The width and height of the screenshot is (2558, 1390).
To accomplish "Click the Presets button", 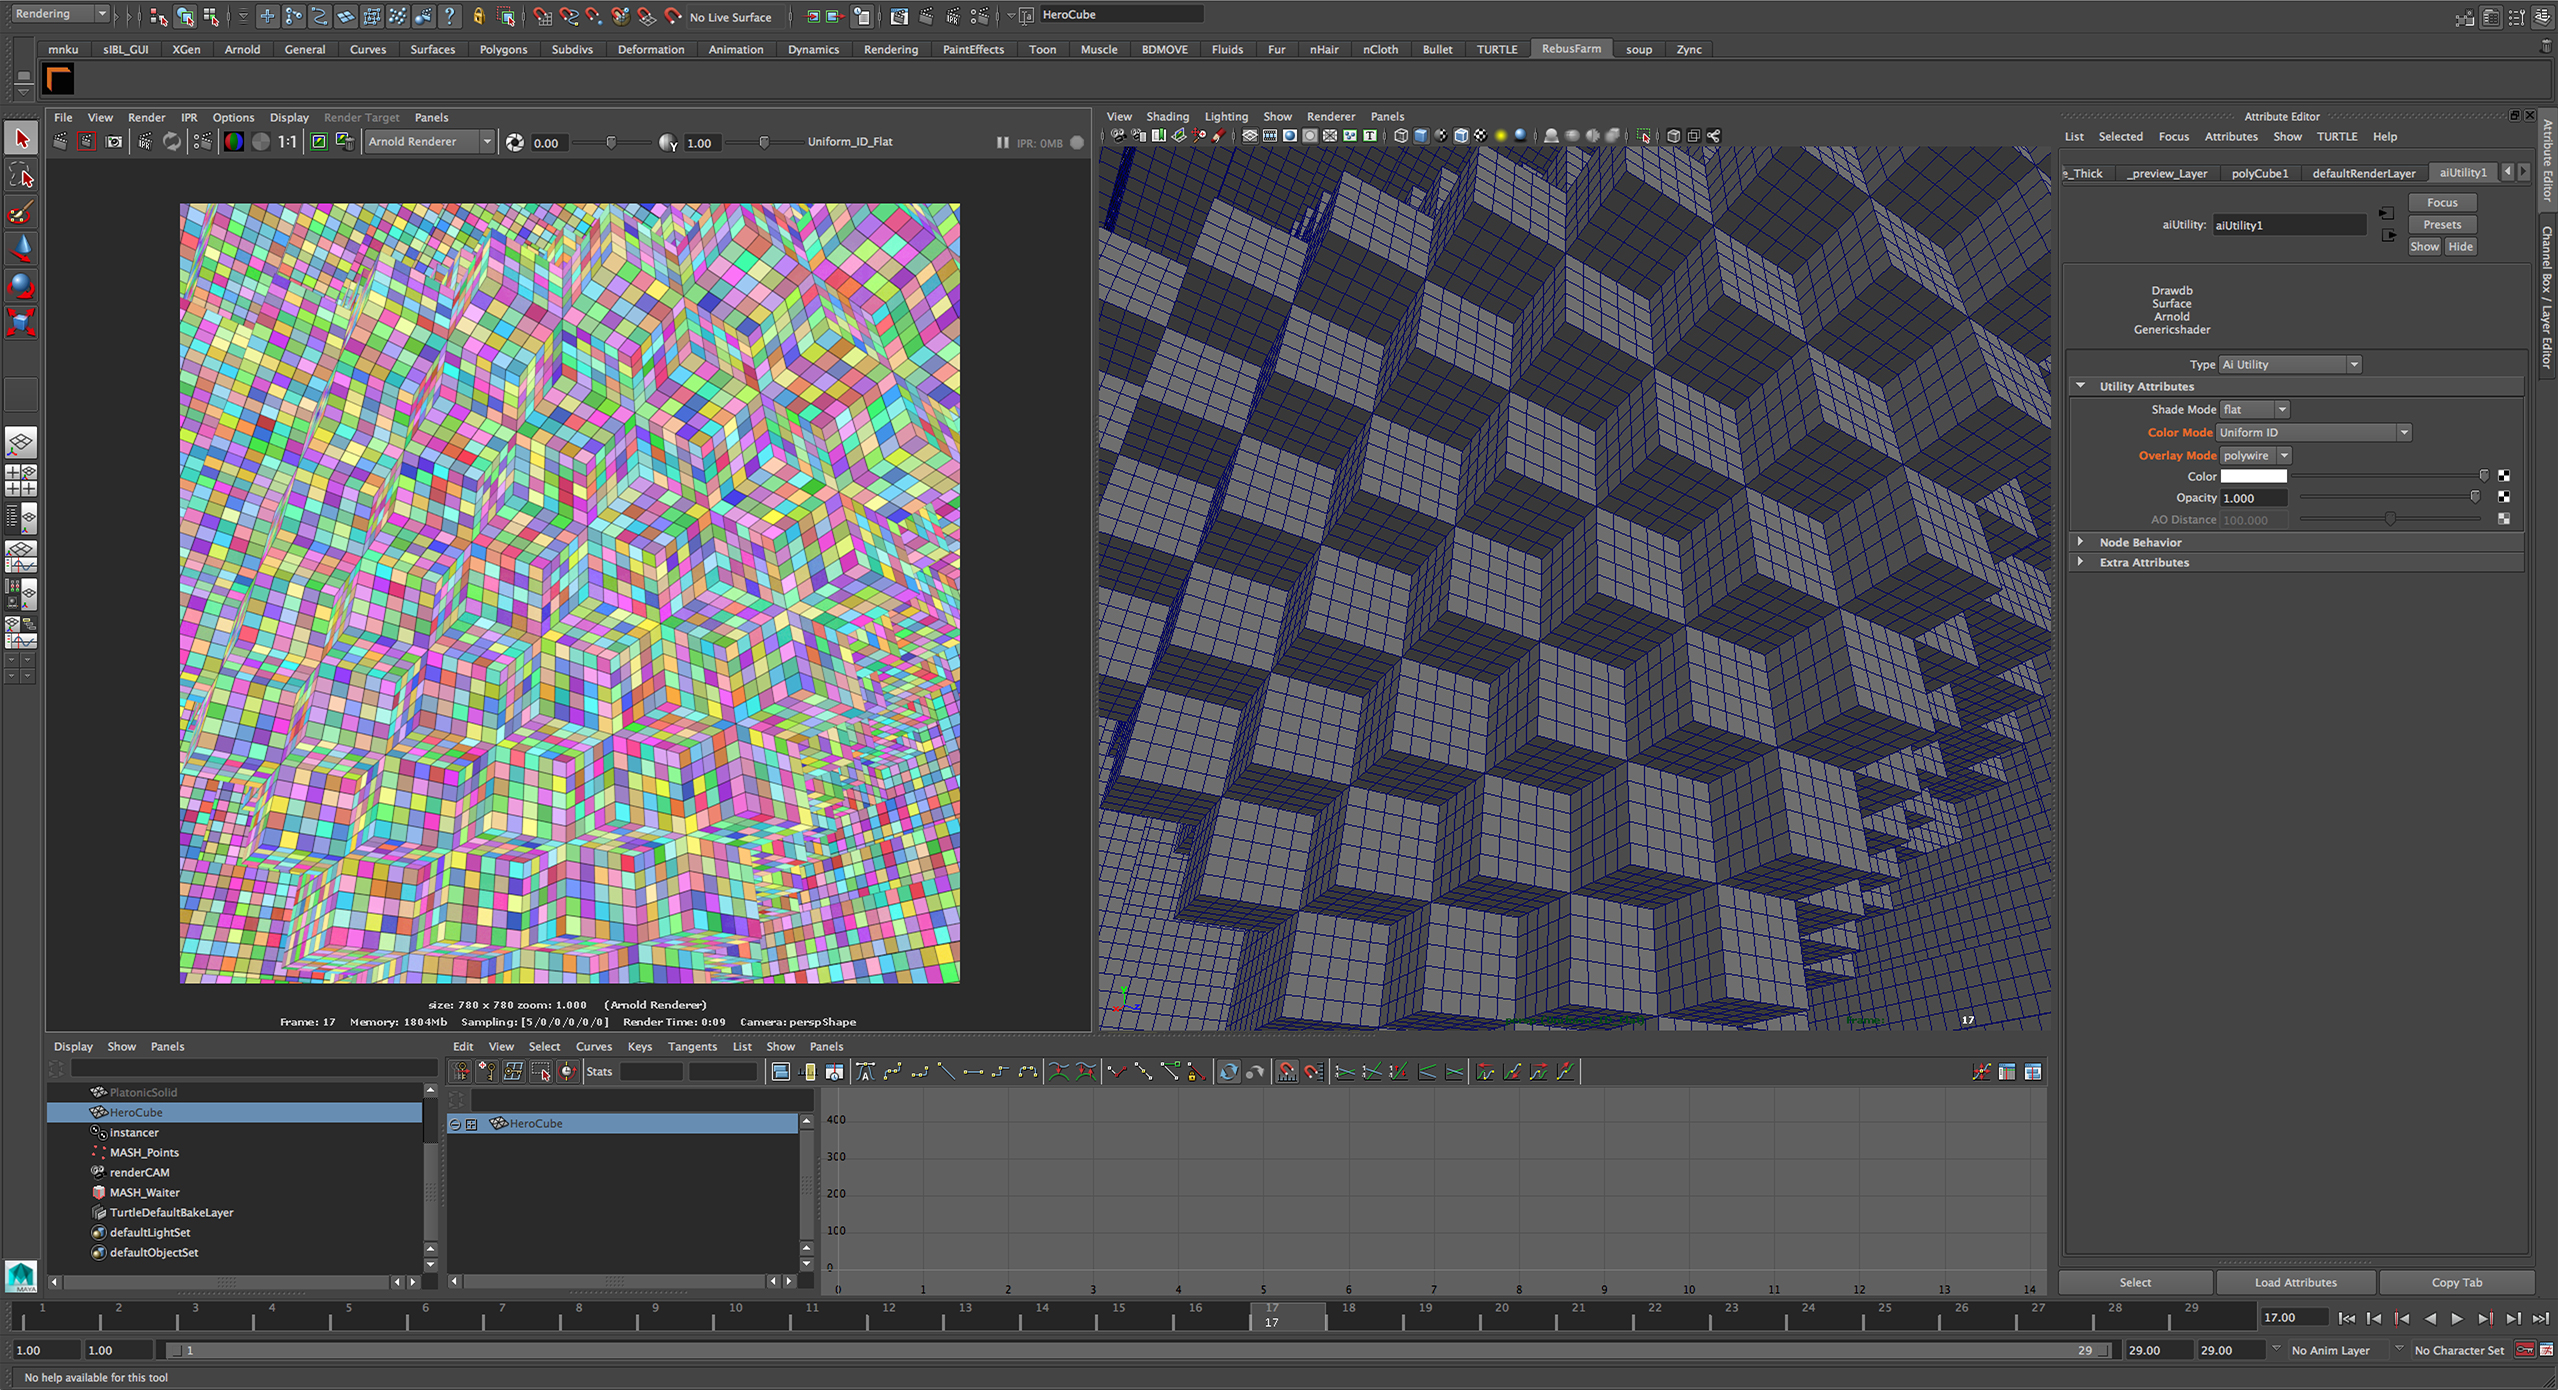I will [x=2441, y=224].
